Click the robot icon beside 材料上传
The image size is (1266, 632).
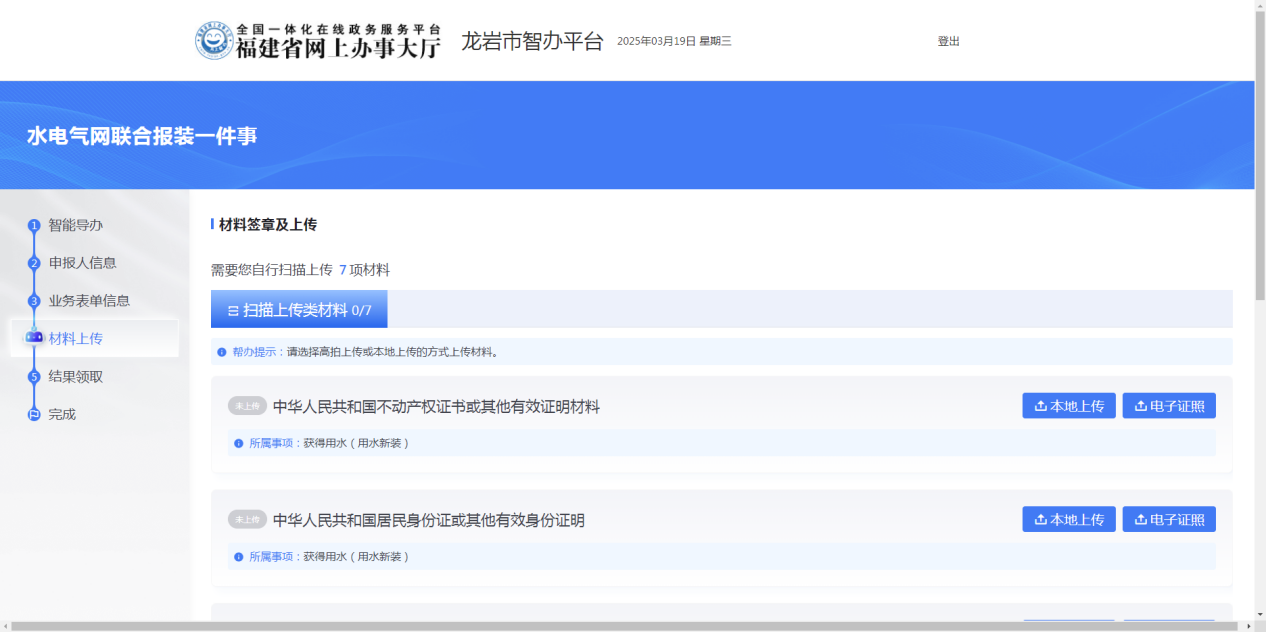pos(34,338)
